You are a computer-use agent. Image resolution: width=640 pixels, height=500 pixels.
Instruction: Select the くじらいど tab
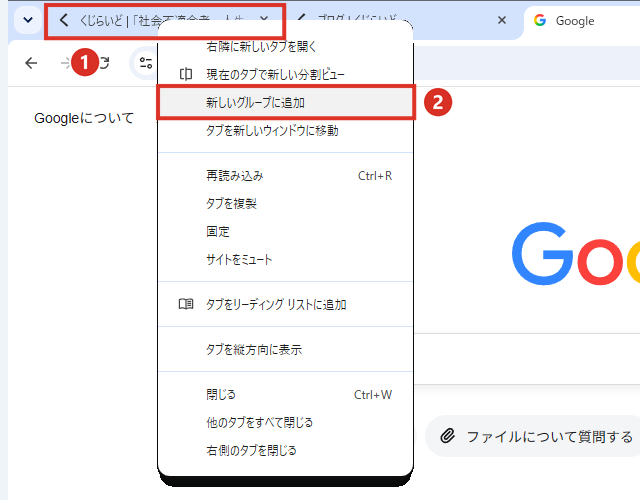point(165,20)
